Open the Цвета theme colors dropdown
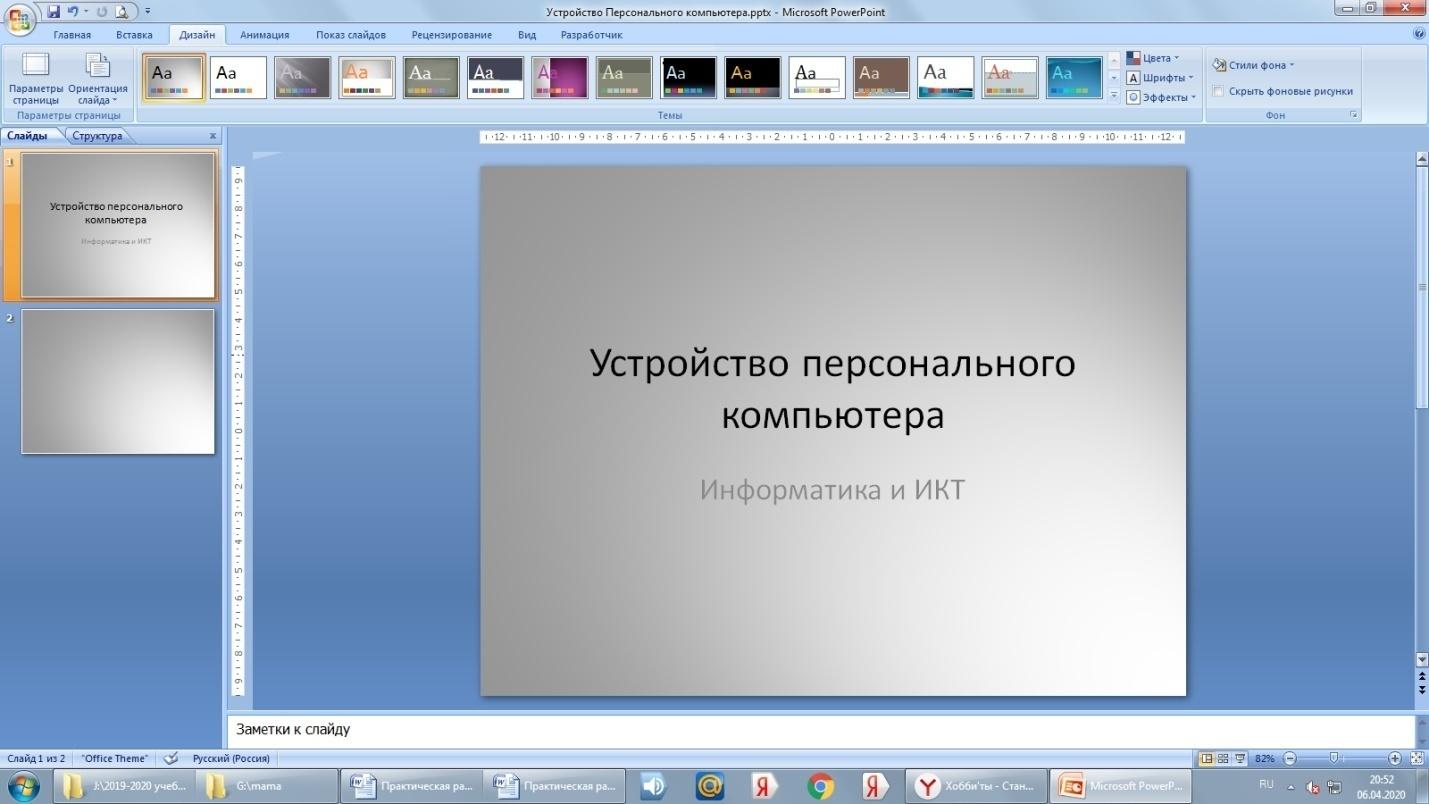 coord(1153,58)
